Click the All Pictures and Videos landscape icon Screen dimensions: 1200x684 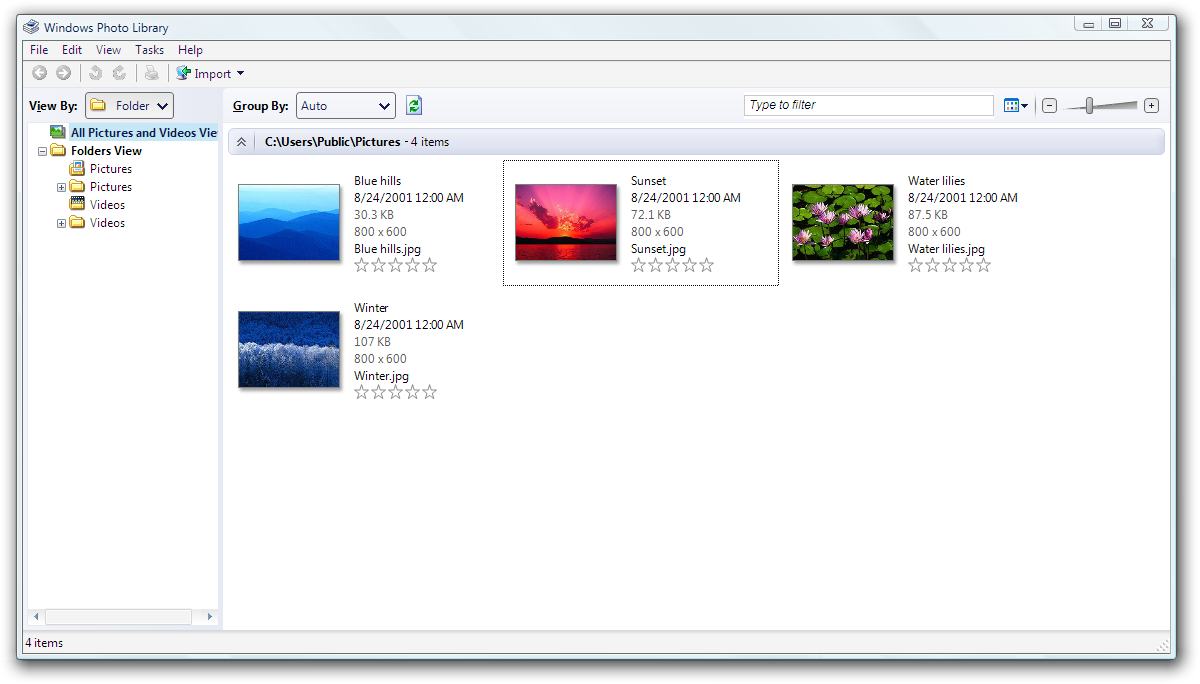click(x=58, y=132)
